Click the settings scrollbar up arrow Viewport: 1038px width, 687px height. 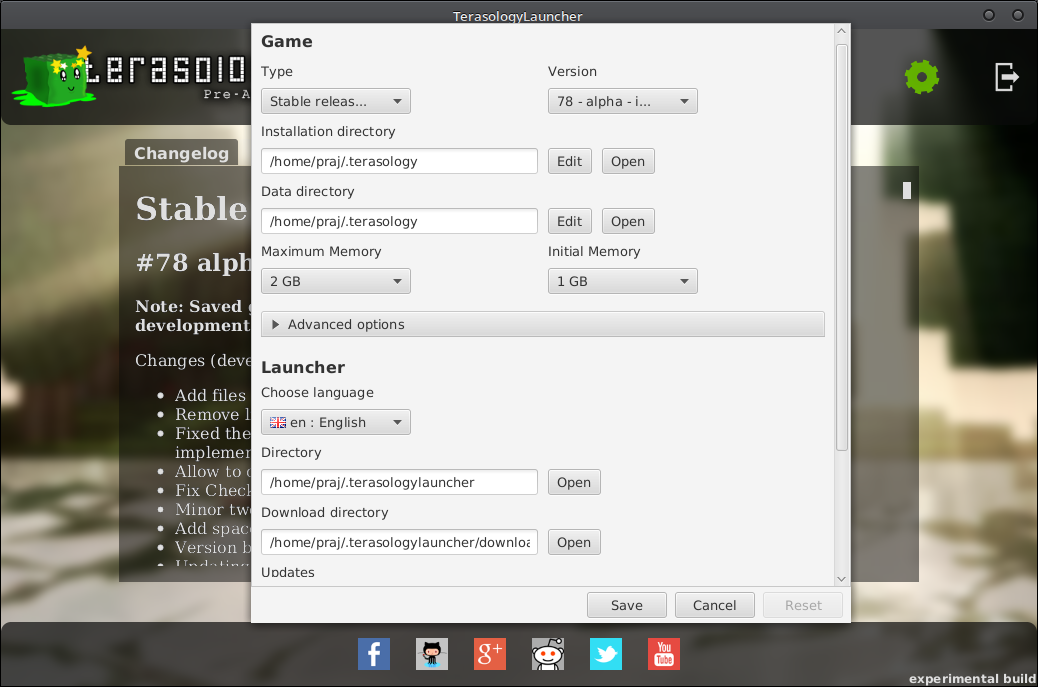click(841, 30)
